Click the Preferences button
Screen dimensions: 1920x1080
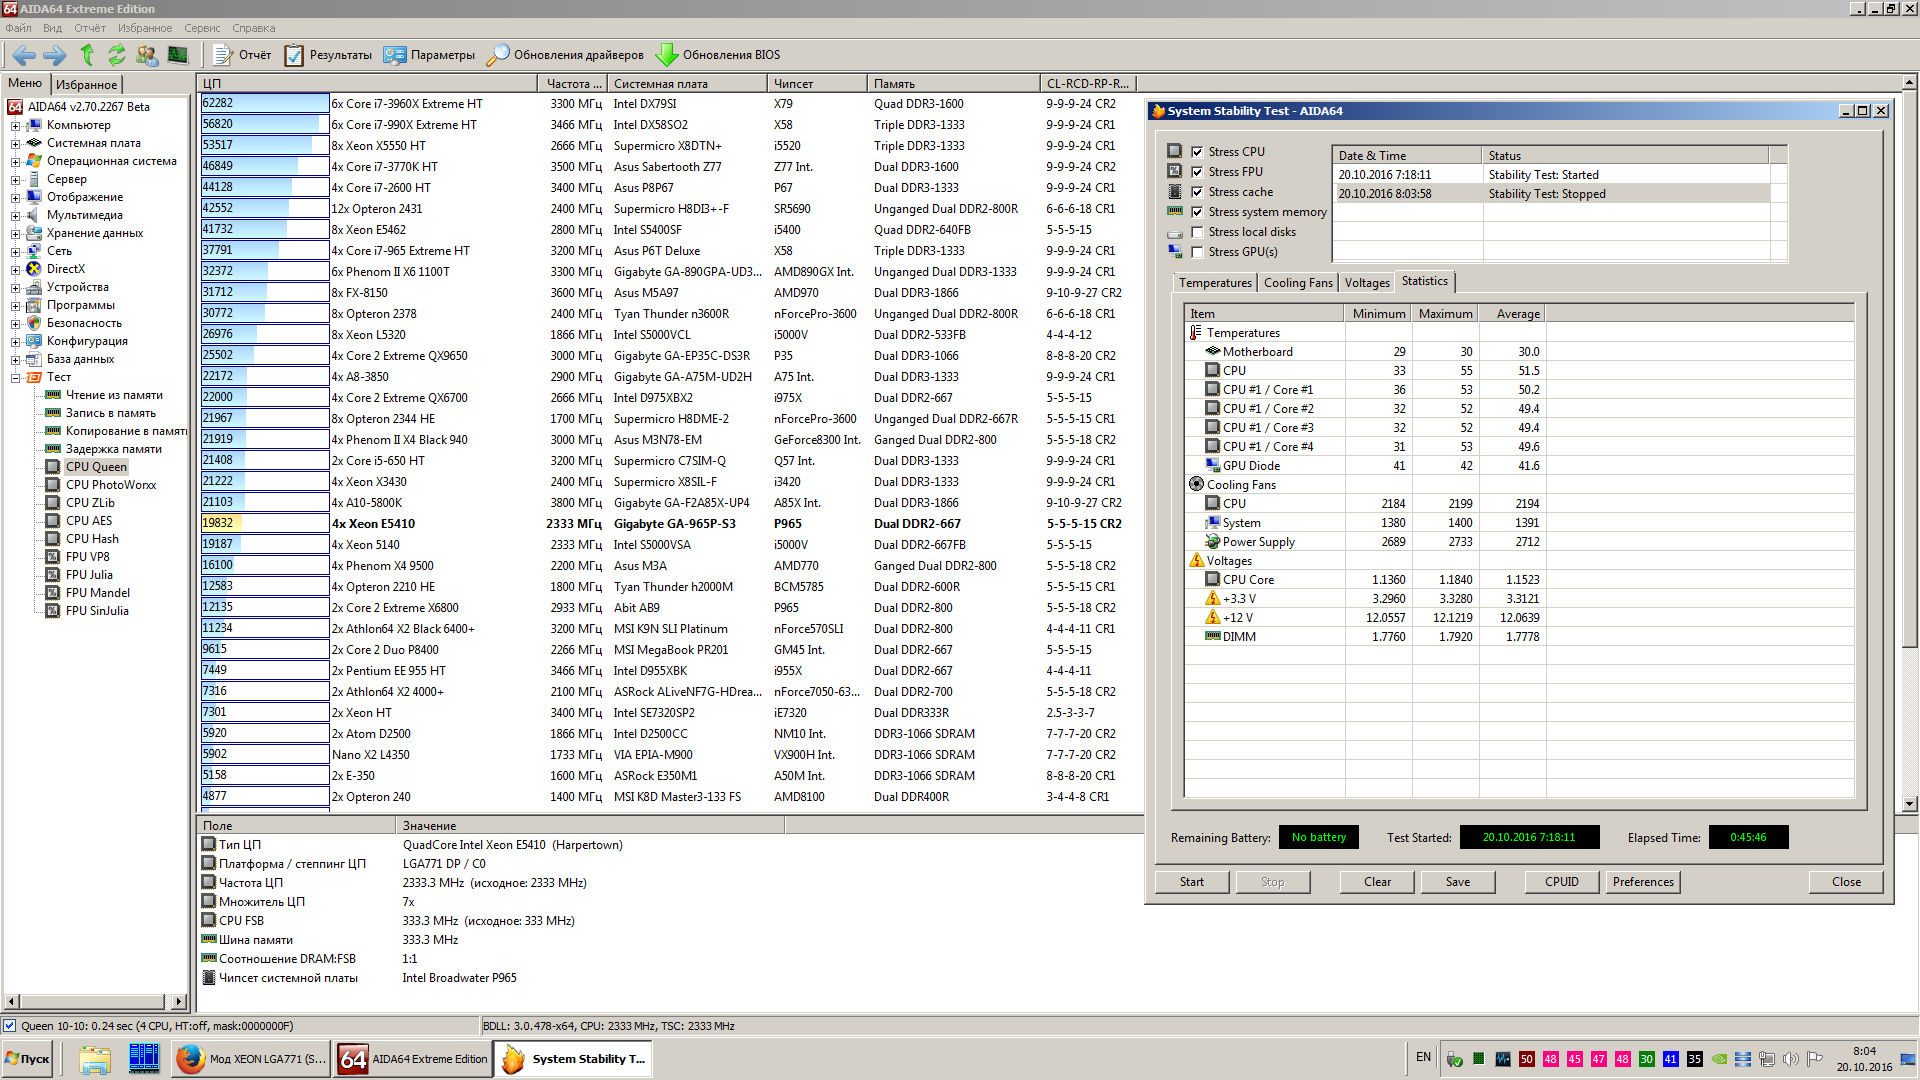pyautogui.click(x=1642, y=882)
